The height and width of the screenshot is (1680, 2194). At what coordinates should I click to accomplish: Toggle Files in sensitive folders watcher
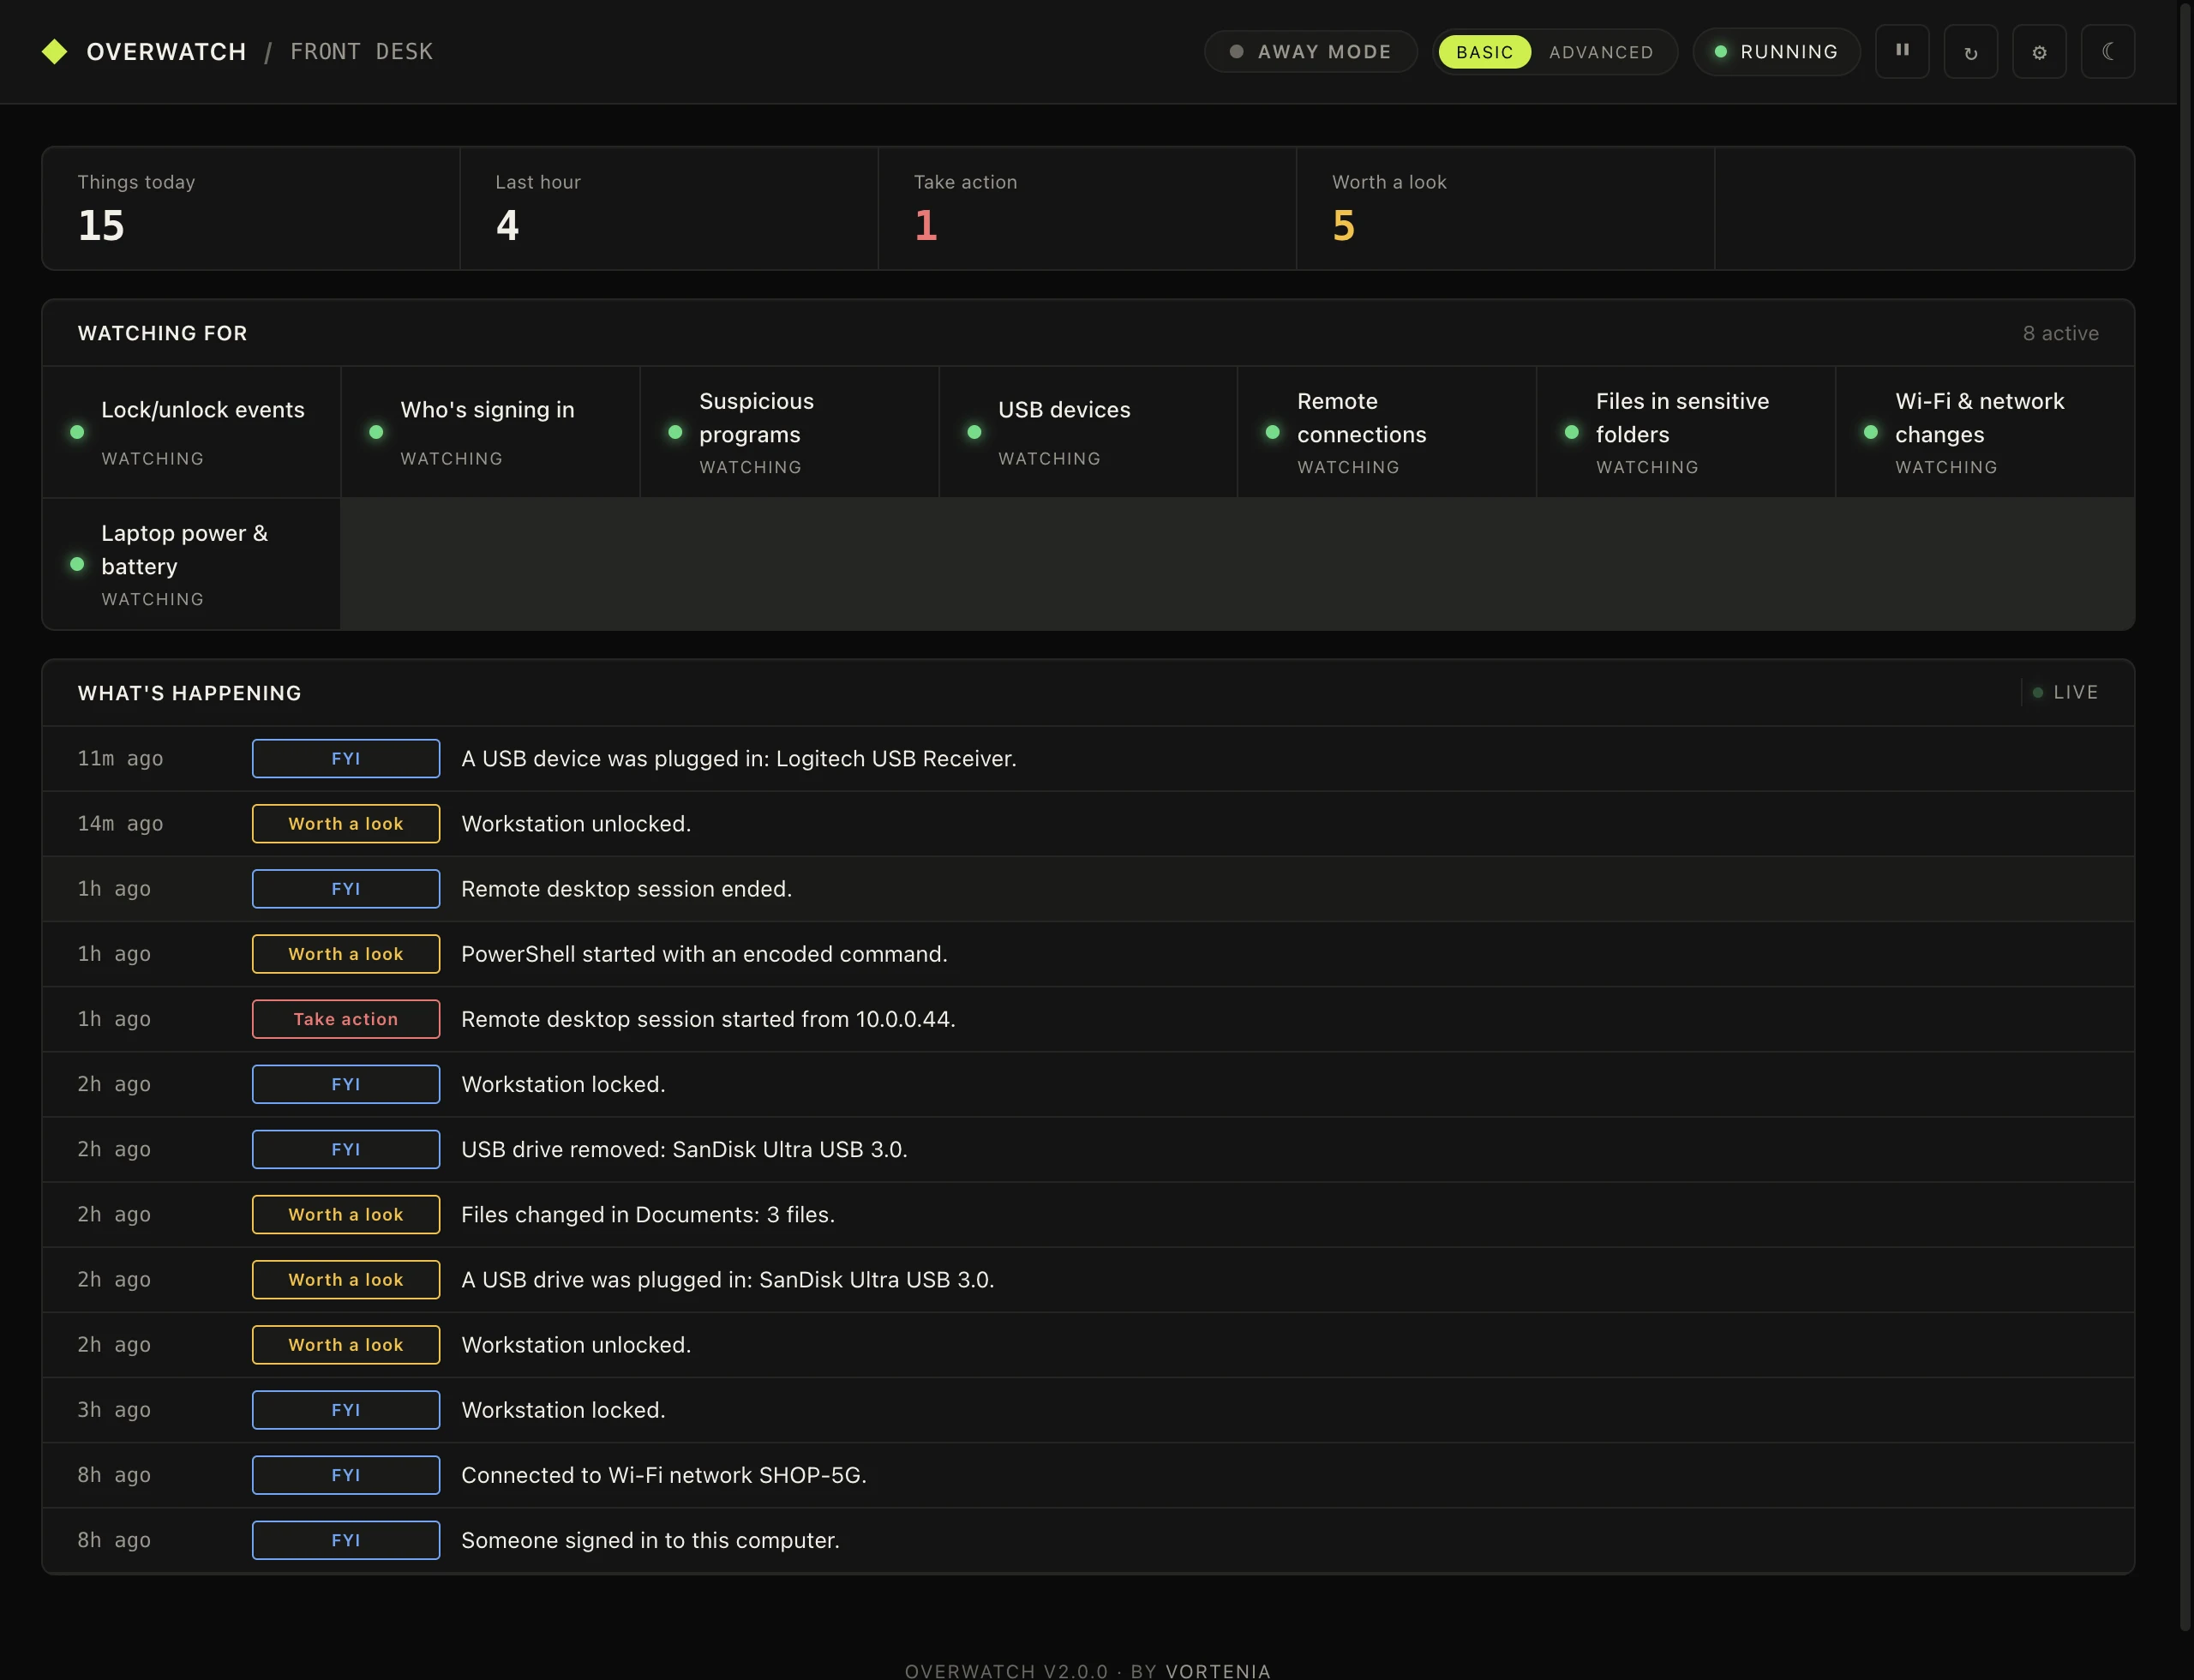[1686, 432]
